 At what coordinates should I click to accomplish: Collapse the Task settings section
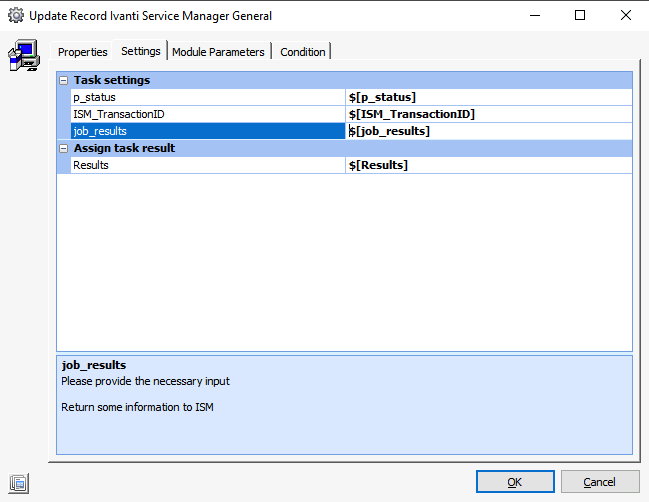(x=63, y=80)
